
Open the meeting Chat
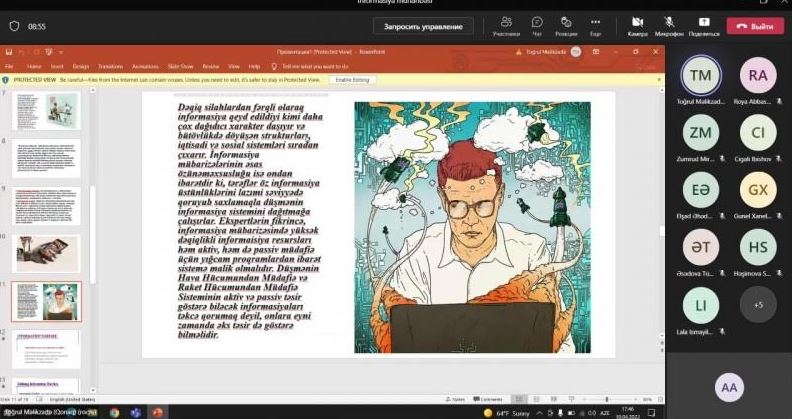tap(537, 26)
